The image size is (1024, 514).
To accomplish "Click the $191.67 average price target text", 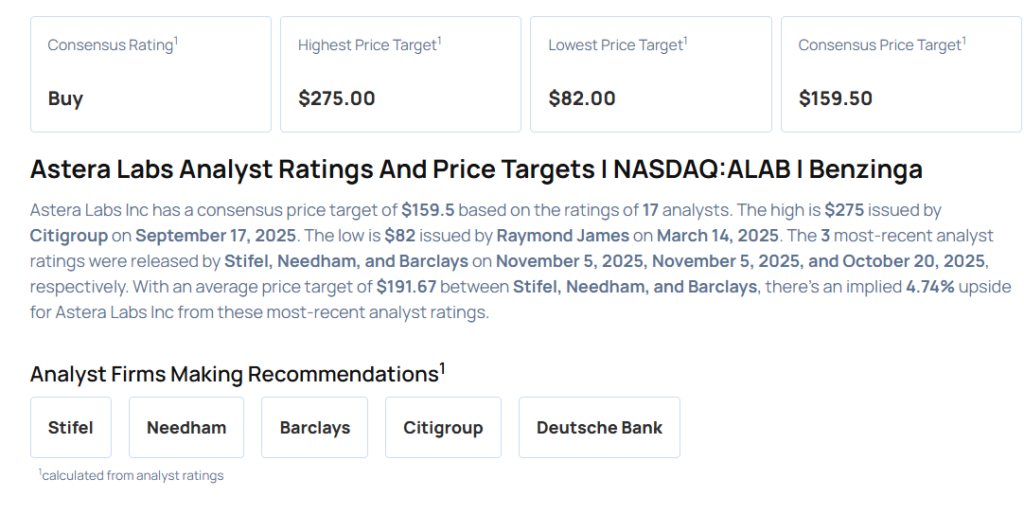I will (411, 287).
